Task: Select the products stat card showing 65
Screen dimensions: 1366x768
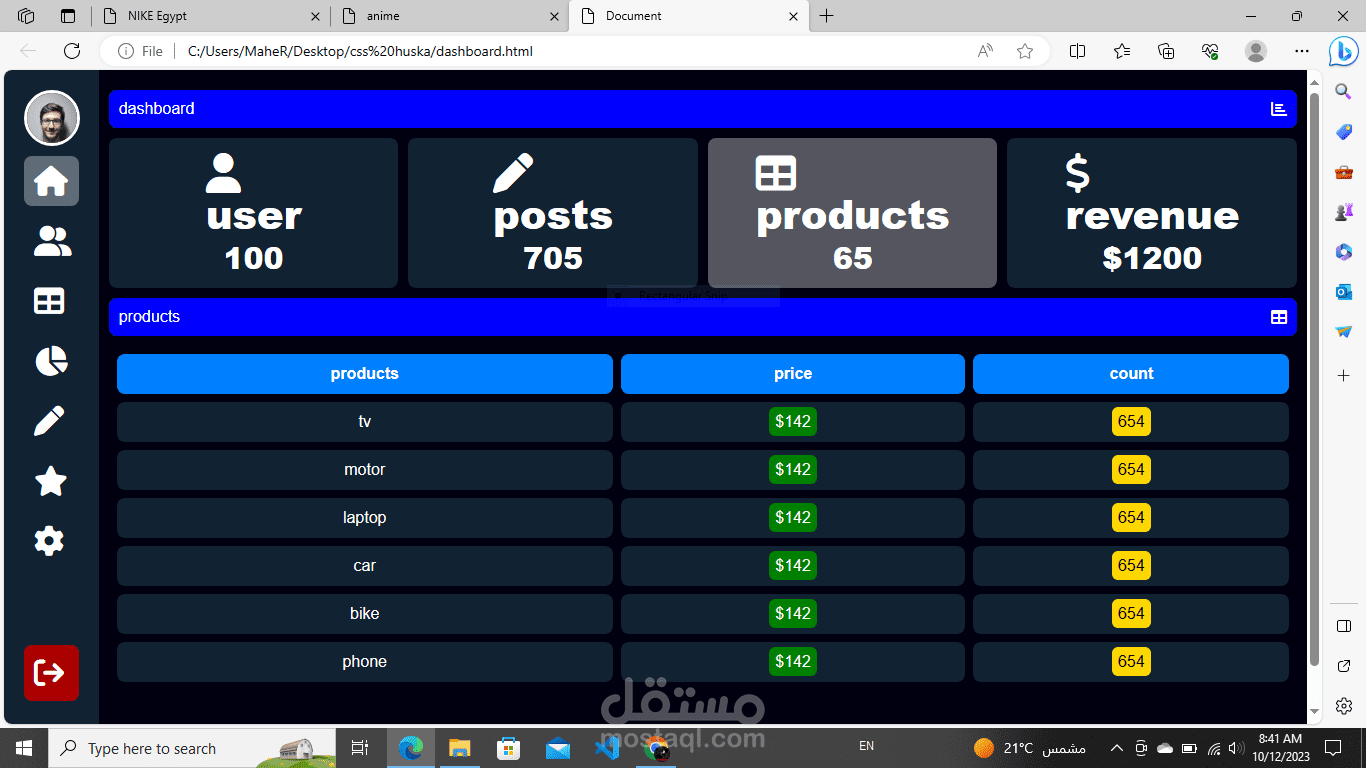Action: tap(851, 213)
